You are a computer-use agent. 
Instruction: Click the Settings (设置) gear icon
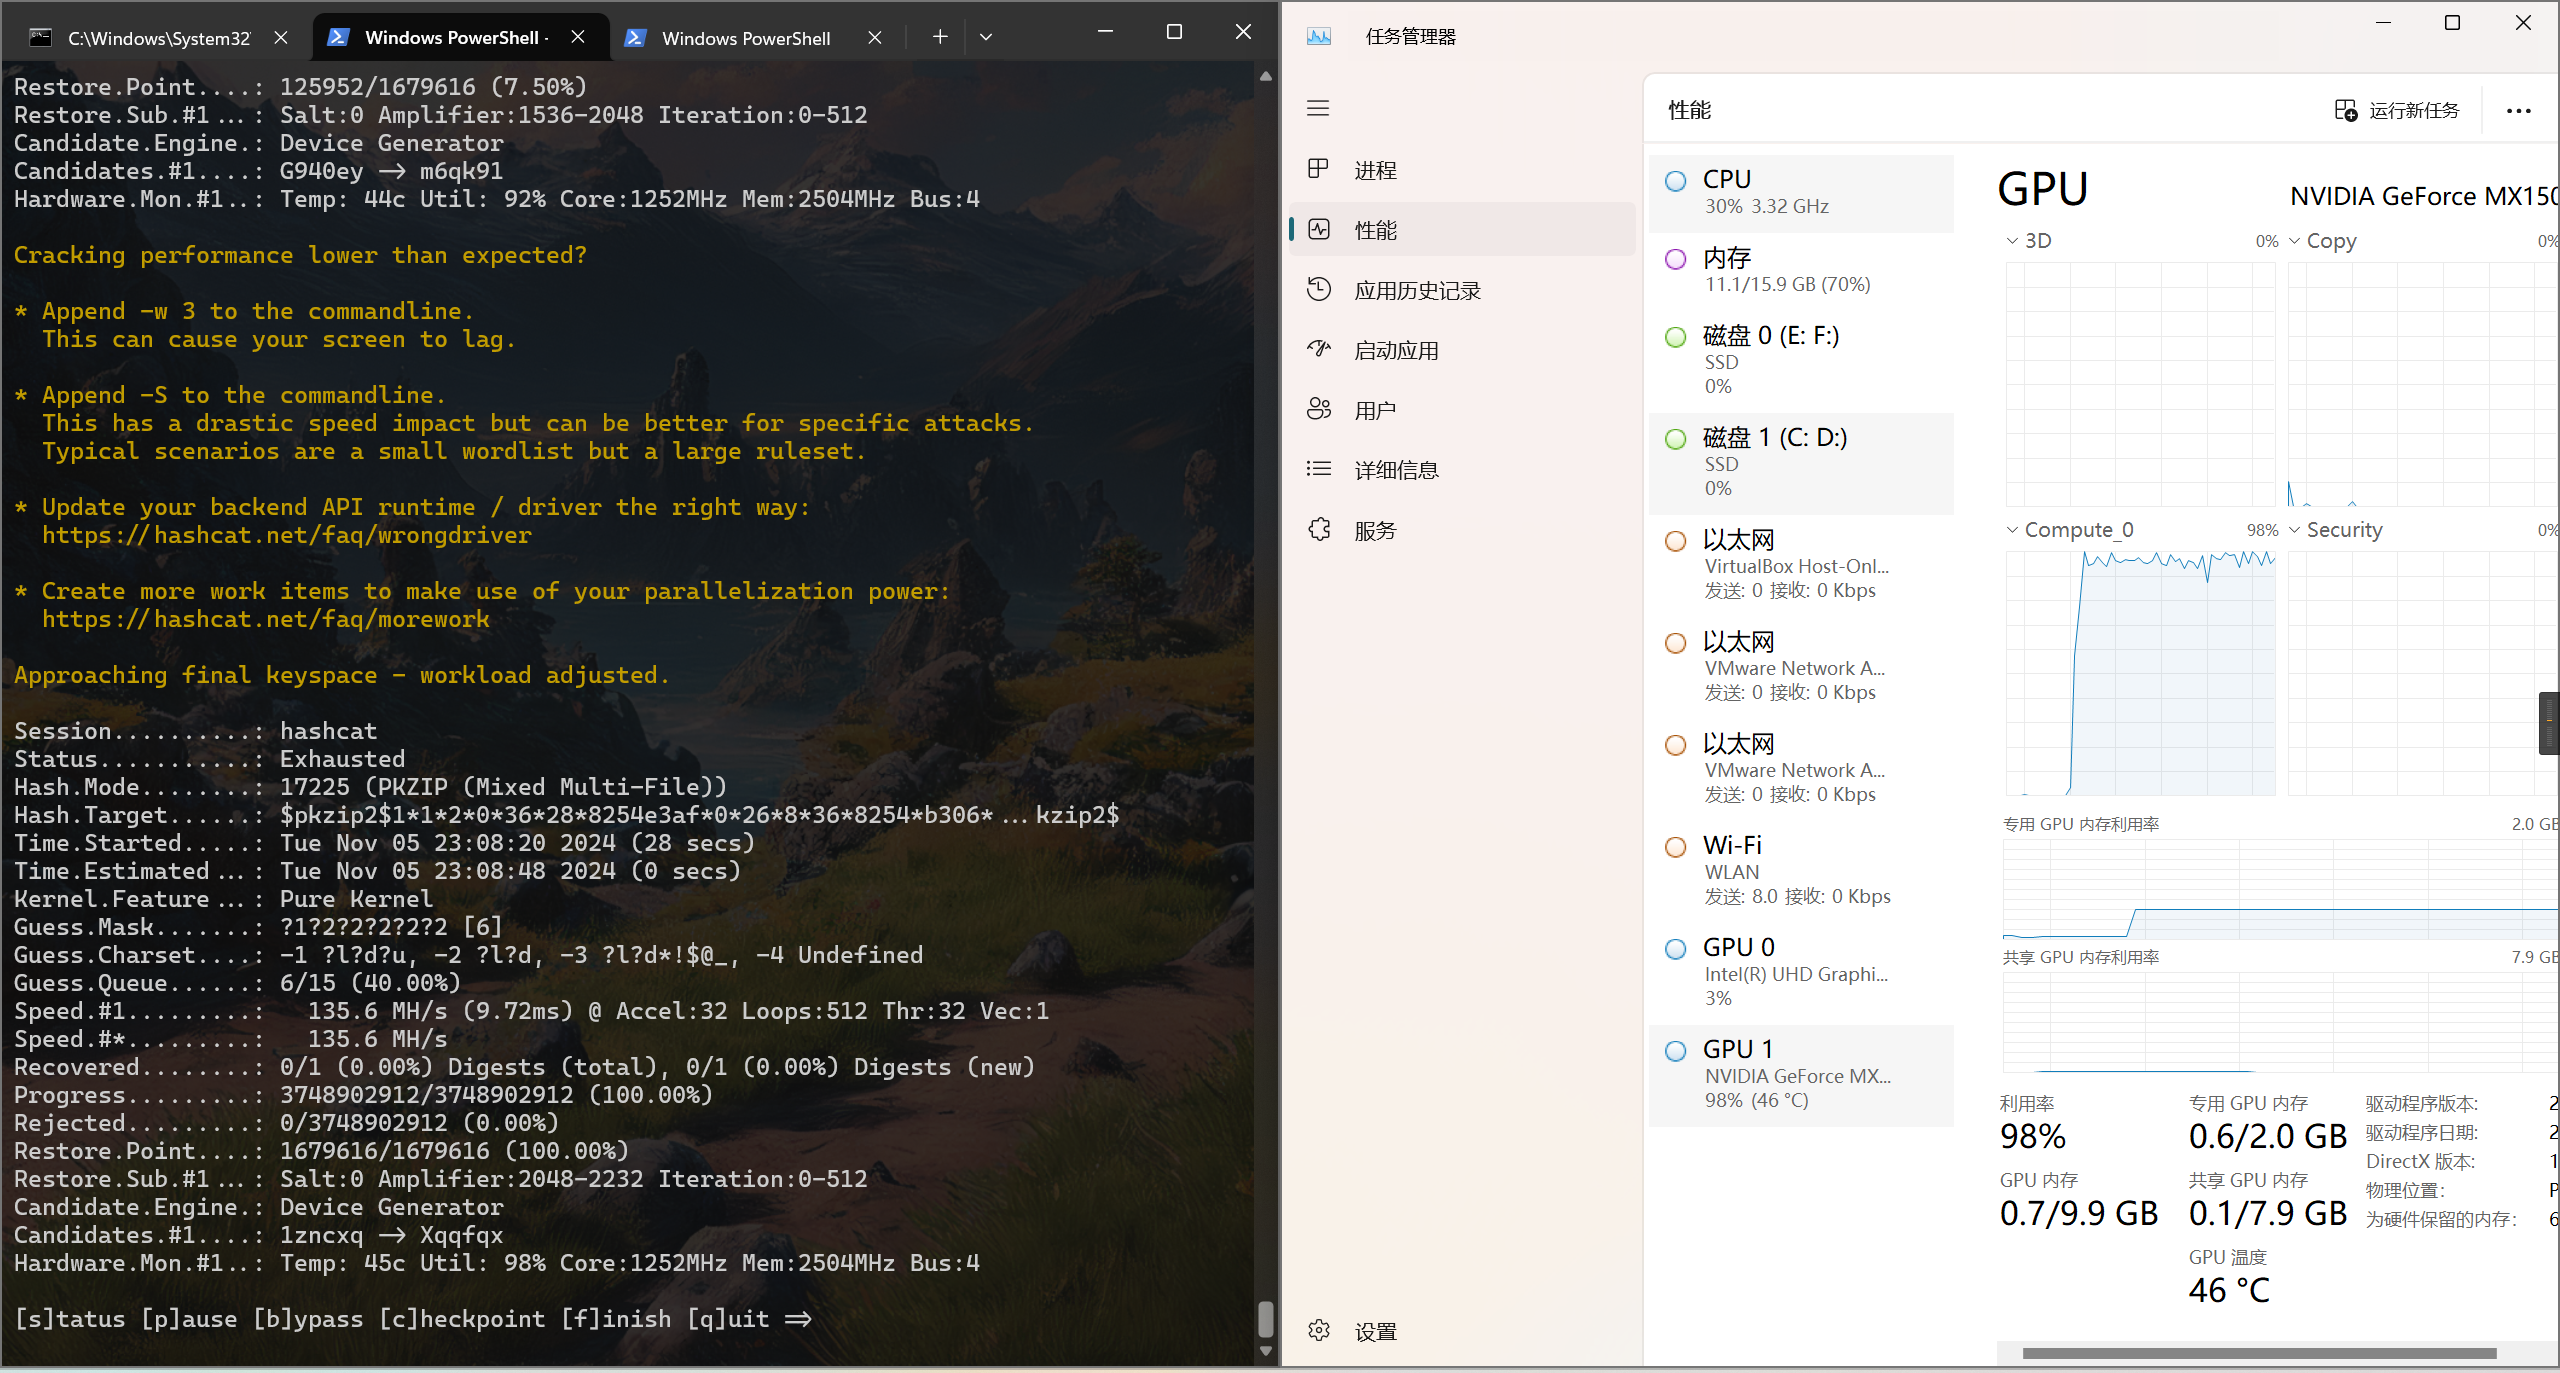click(x=1319, y=1330)
